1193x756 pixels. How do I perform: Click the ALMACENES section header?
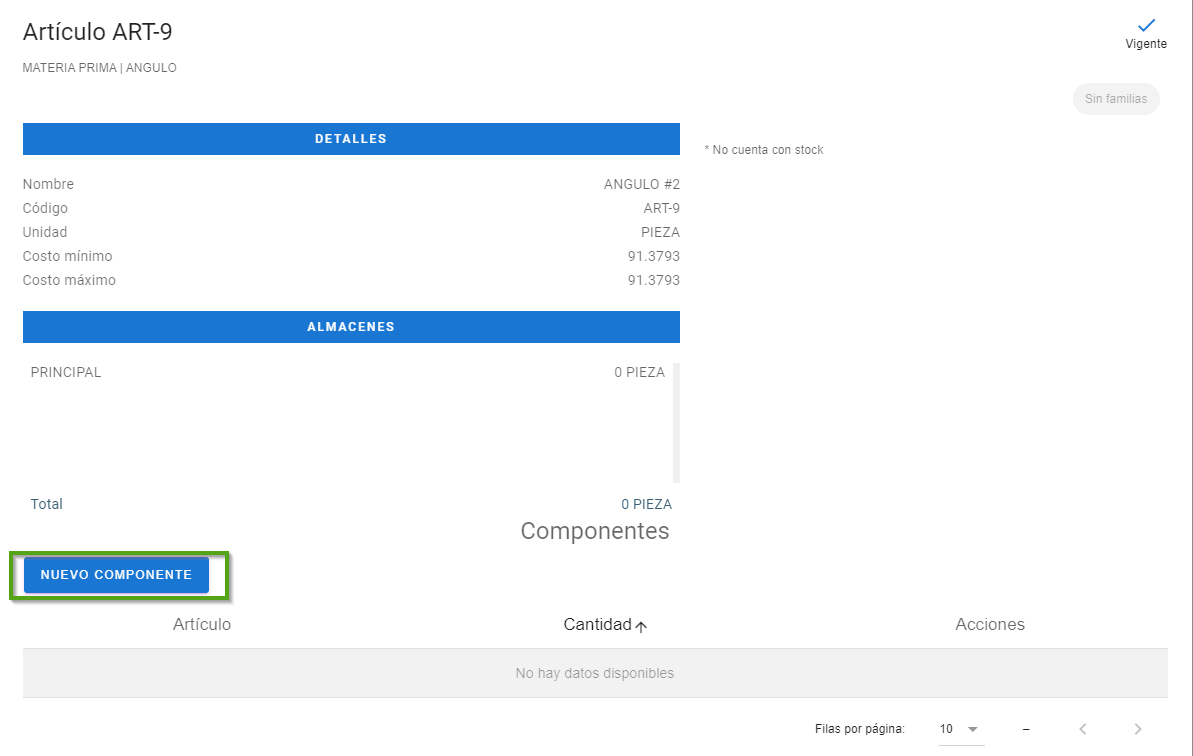point(351,327)
